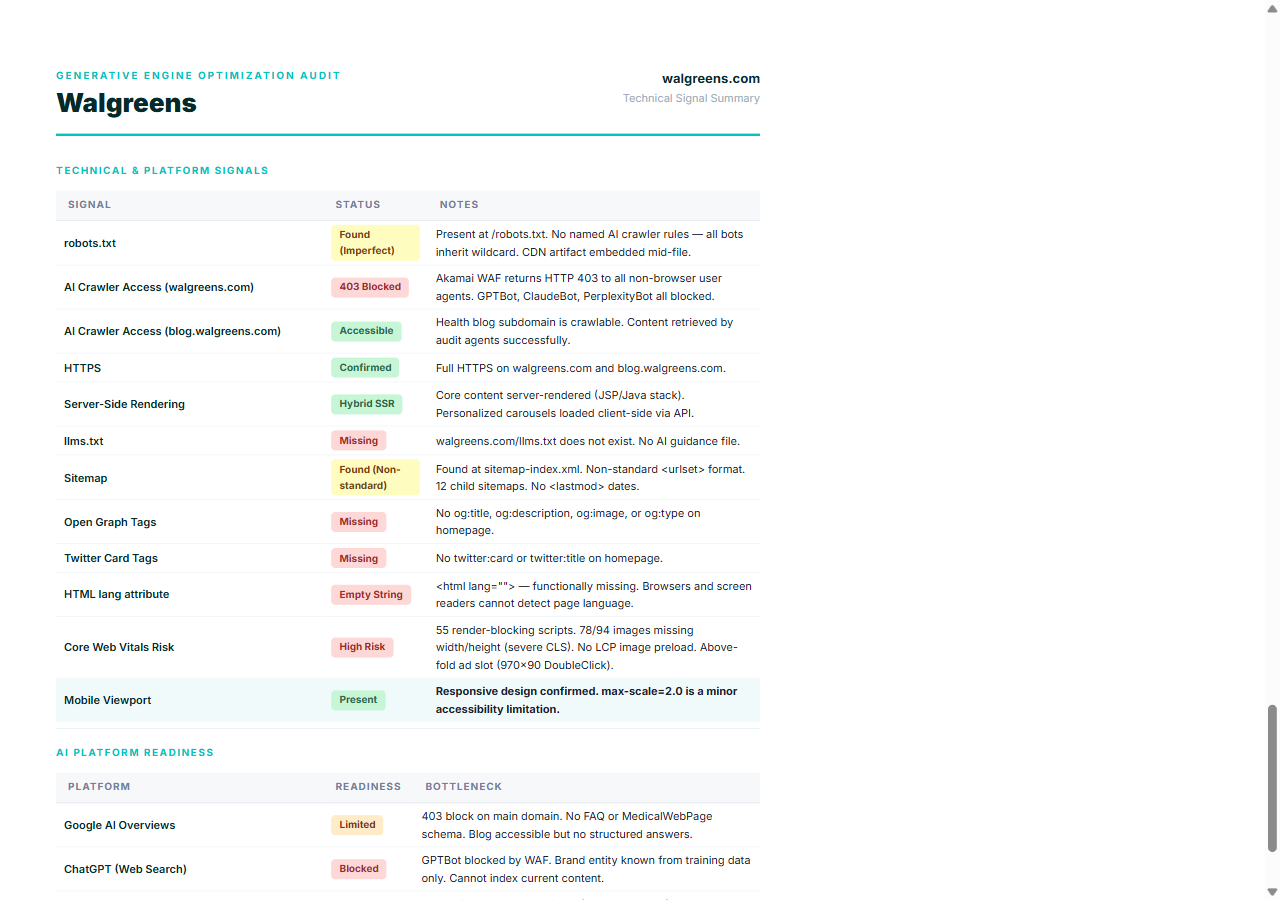Click Server-Side Rendering label
The image size is (1280, 900).
(124, 404)
